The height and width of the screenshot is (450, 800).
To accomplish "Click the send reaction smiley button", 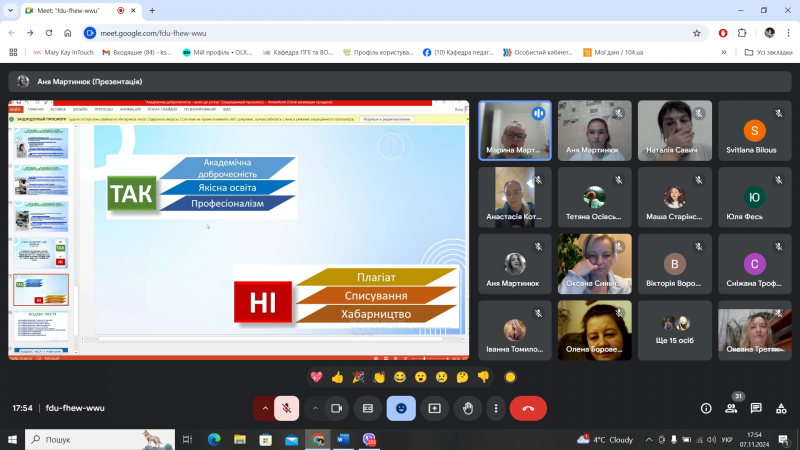I will point(401,408).
